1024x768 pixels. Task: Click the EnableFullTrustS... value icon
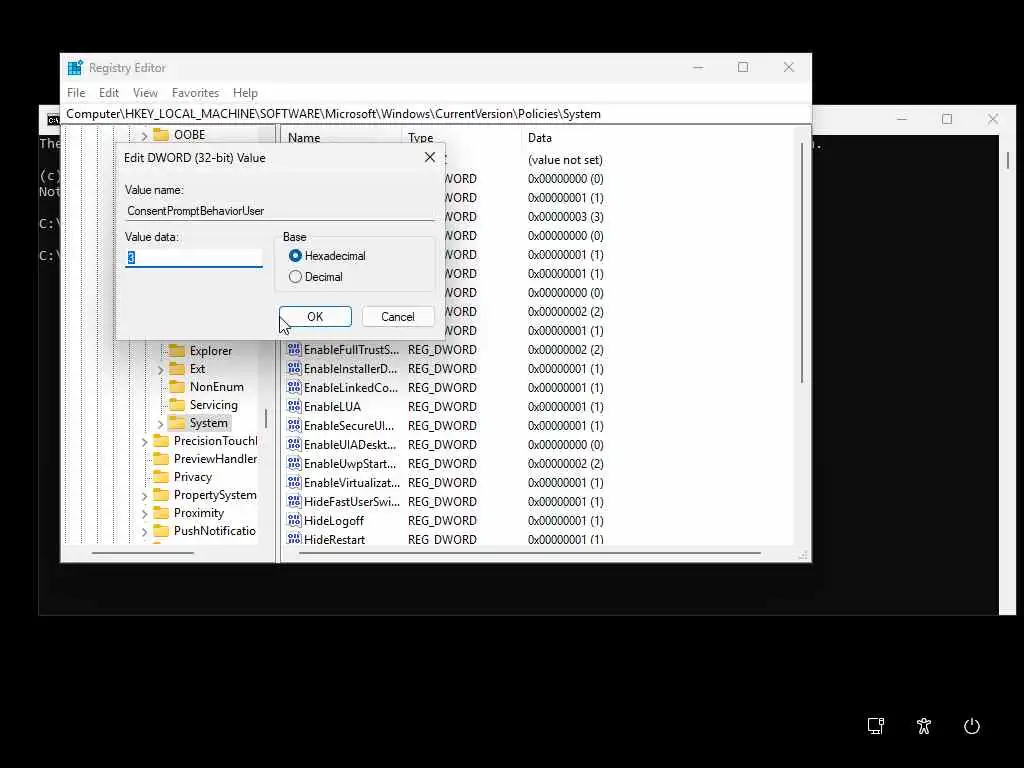[x=294, y=349]
